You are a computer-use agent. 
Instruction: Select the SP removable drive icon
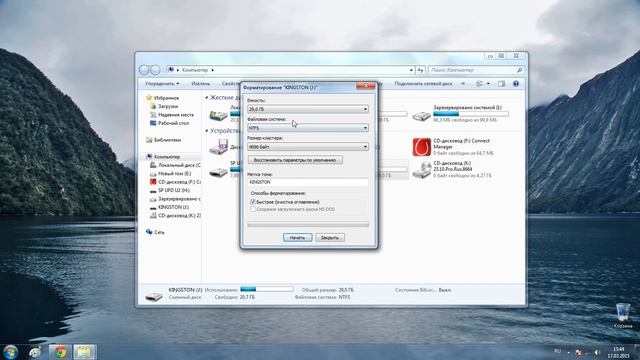tap(218, 173)
